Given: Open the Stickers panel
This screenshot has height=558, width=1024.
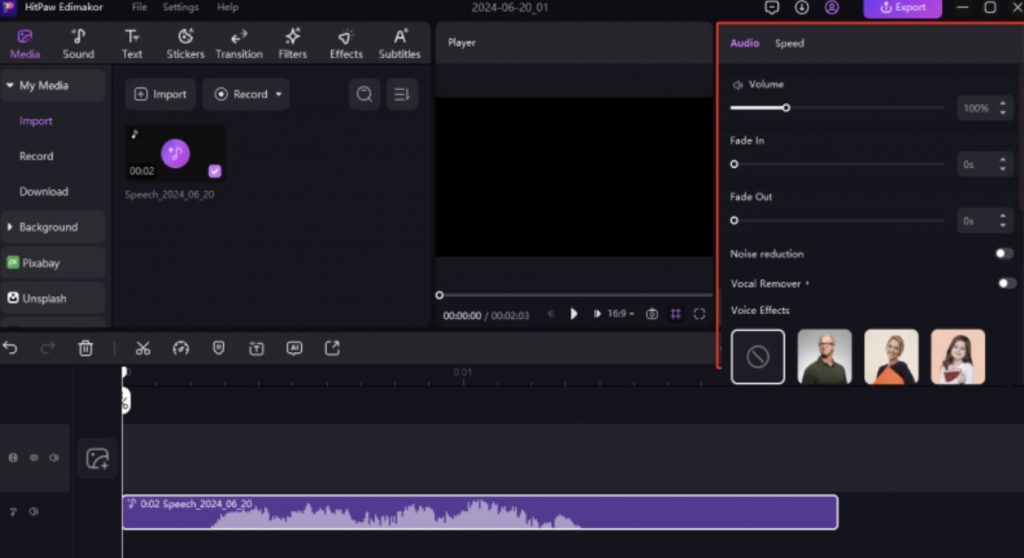Looking at the screenshot, I should tap(185, 44).
